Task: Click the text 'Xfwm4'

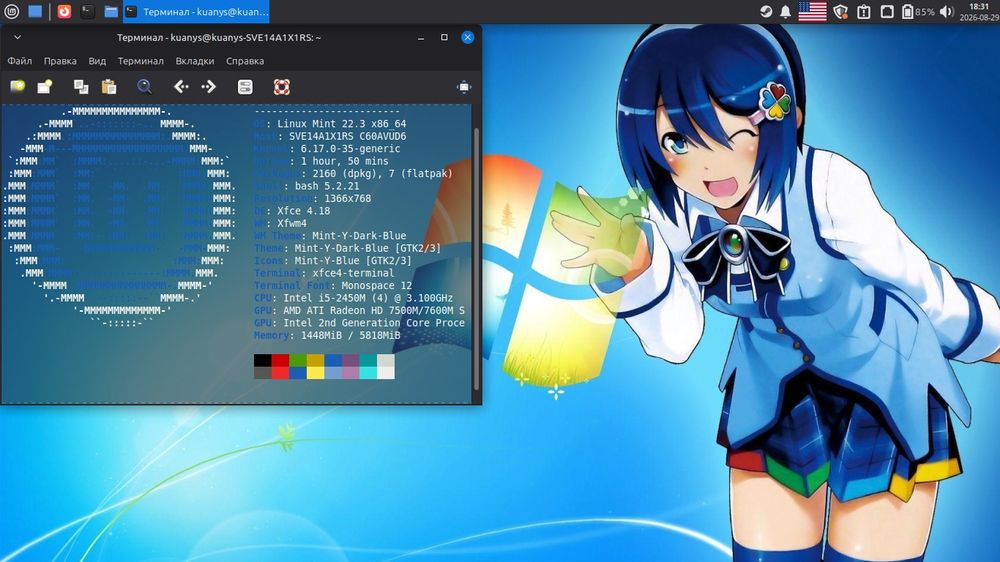Action: [x=291, y=223]
